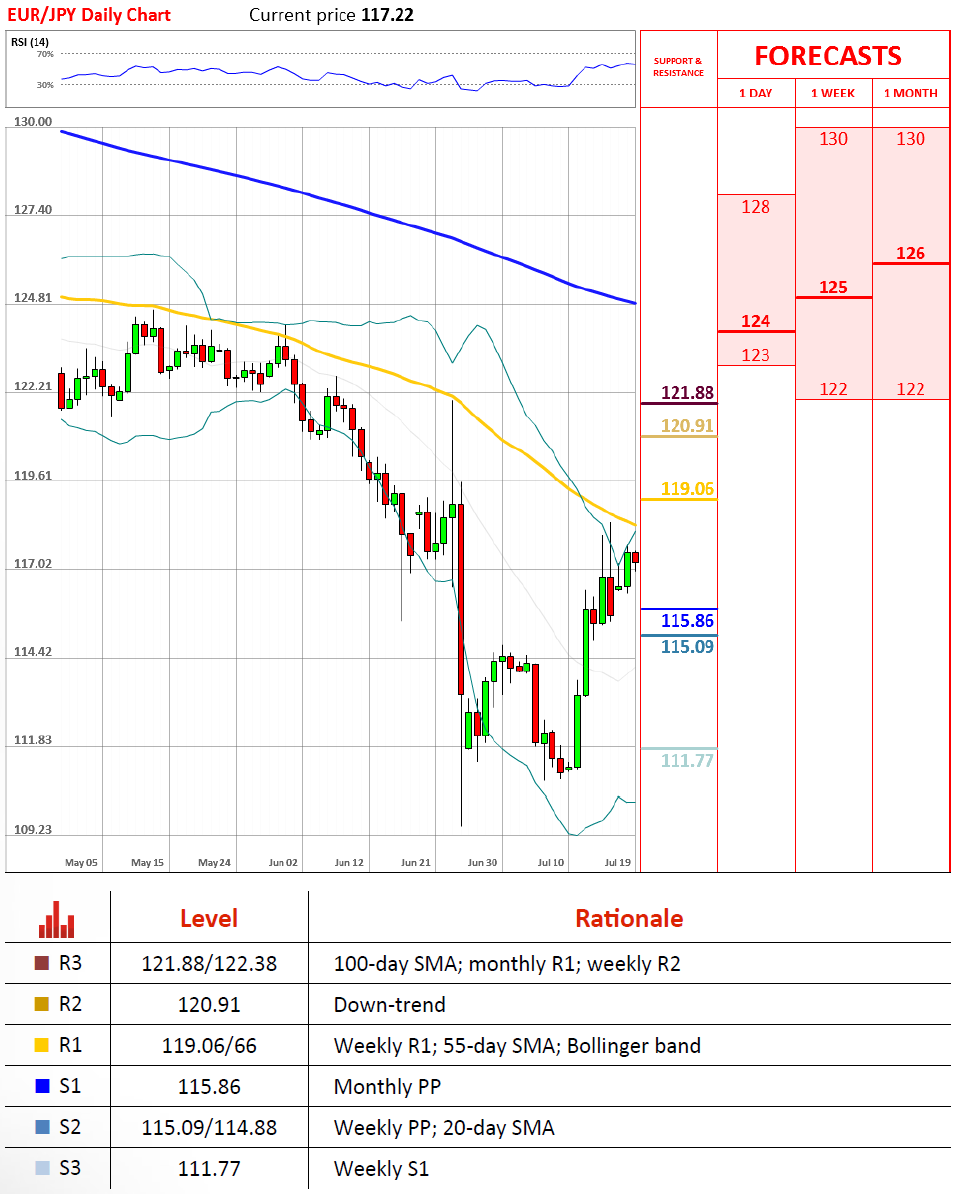Click the R1 yellow color swatch

(x=43, y=1046)
